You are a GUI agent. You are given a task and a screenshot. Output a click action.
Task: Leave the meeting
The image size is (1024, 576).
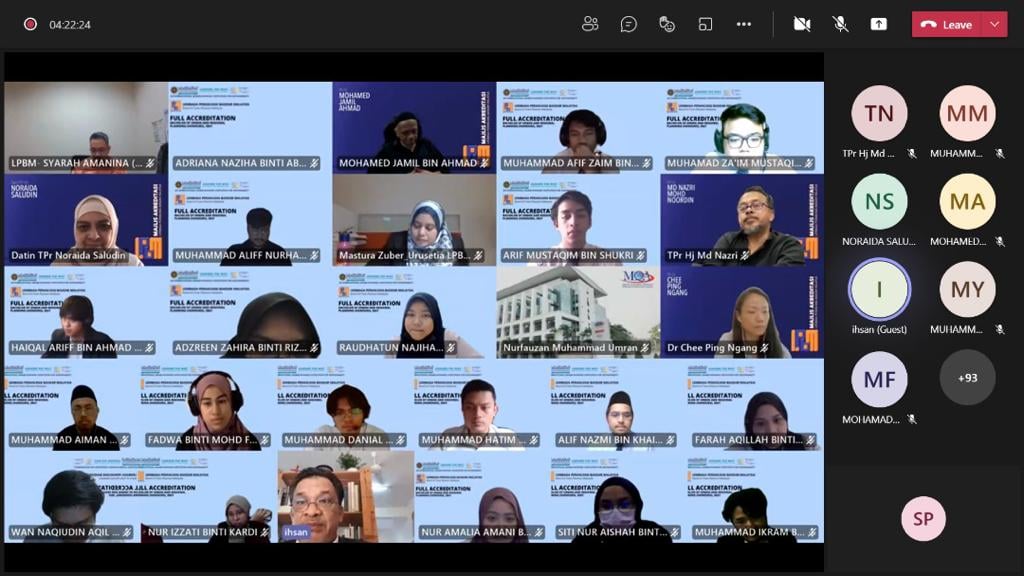click(947, 24)
